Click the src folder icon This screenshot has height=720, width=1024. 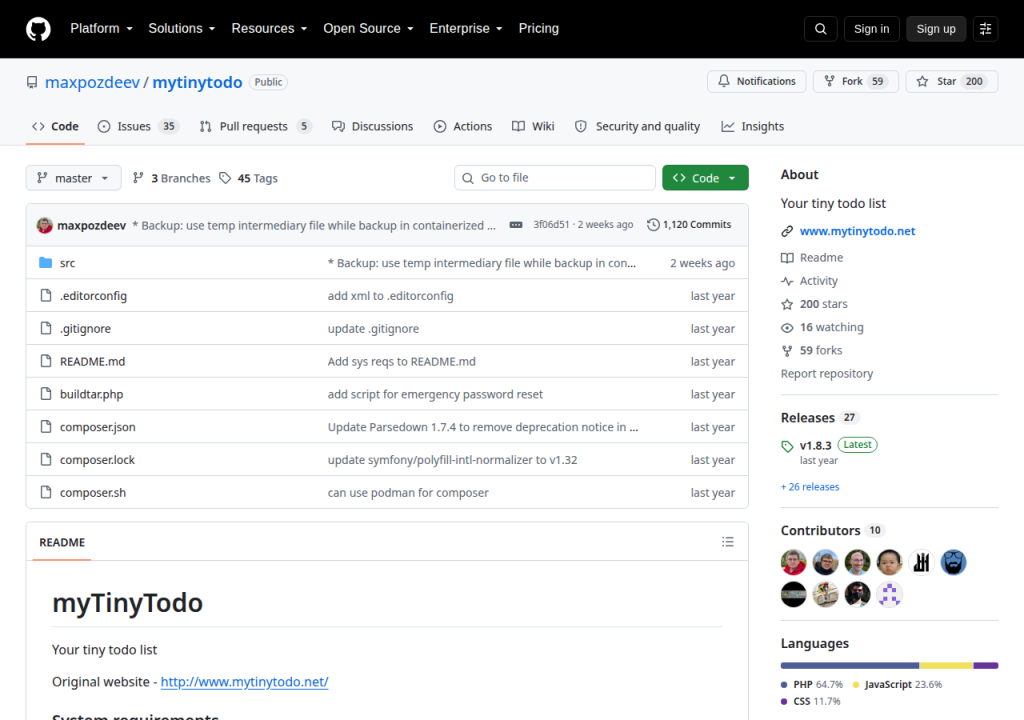46,263
